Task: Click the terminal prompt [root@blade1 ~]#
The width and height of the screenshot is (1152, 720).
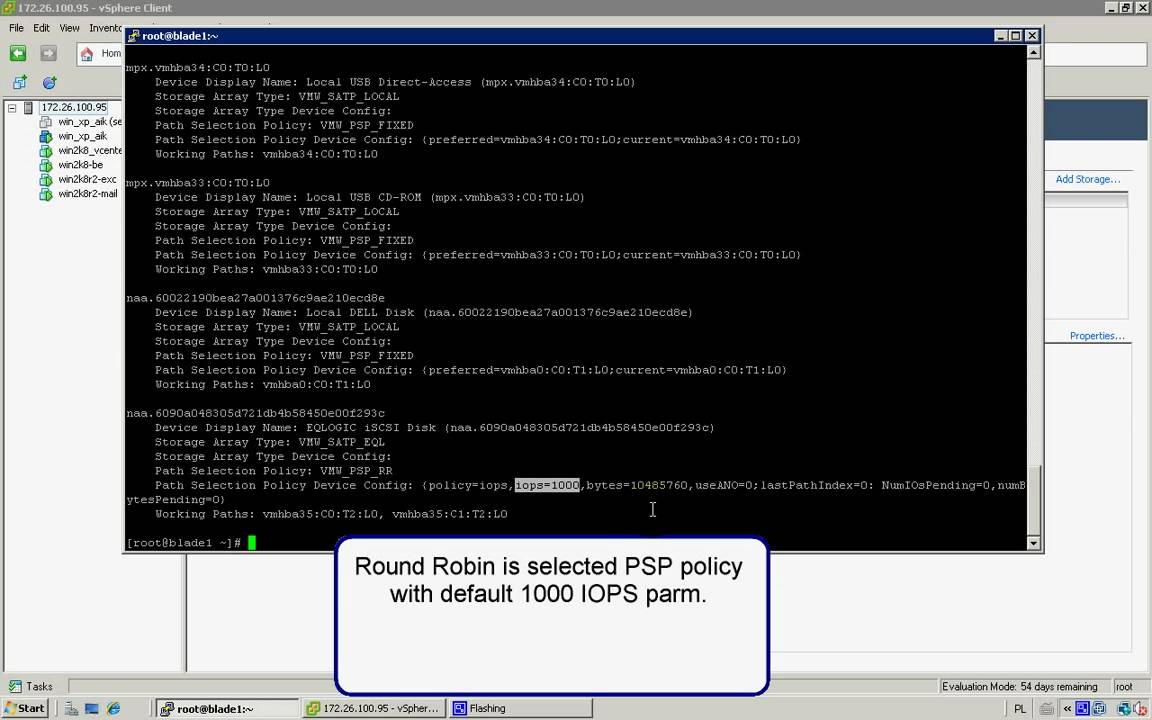Action: (x=184, y=543)
